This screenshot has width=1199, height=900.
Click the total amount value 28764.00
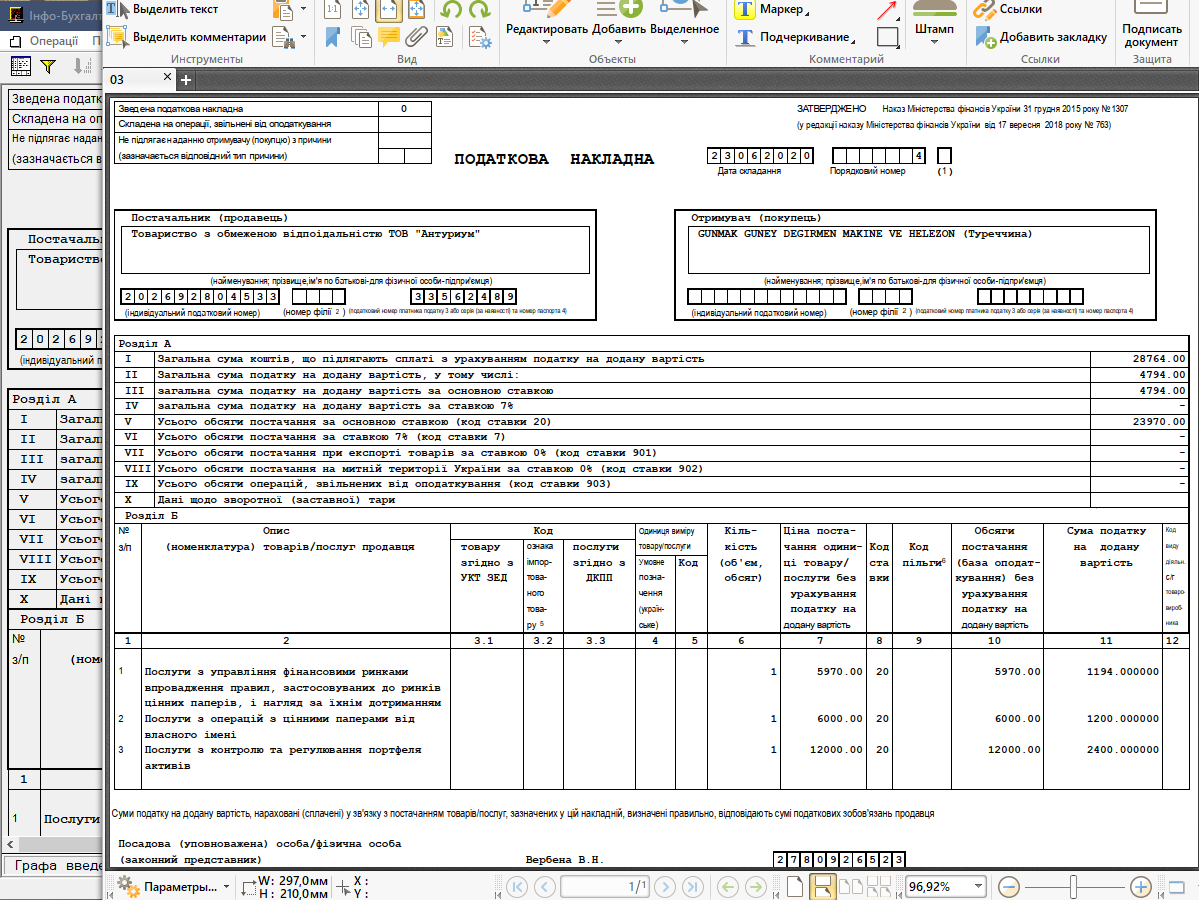click(x=1158, y=359)
